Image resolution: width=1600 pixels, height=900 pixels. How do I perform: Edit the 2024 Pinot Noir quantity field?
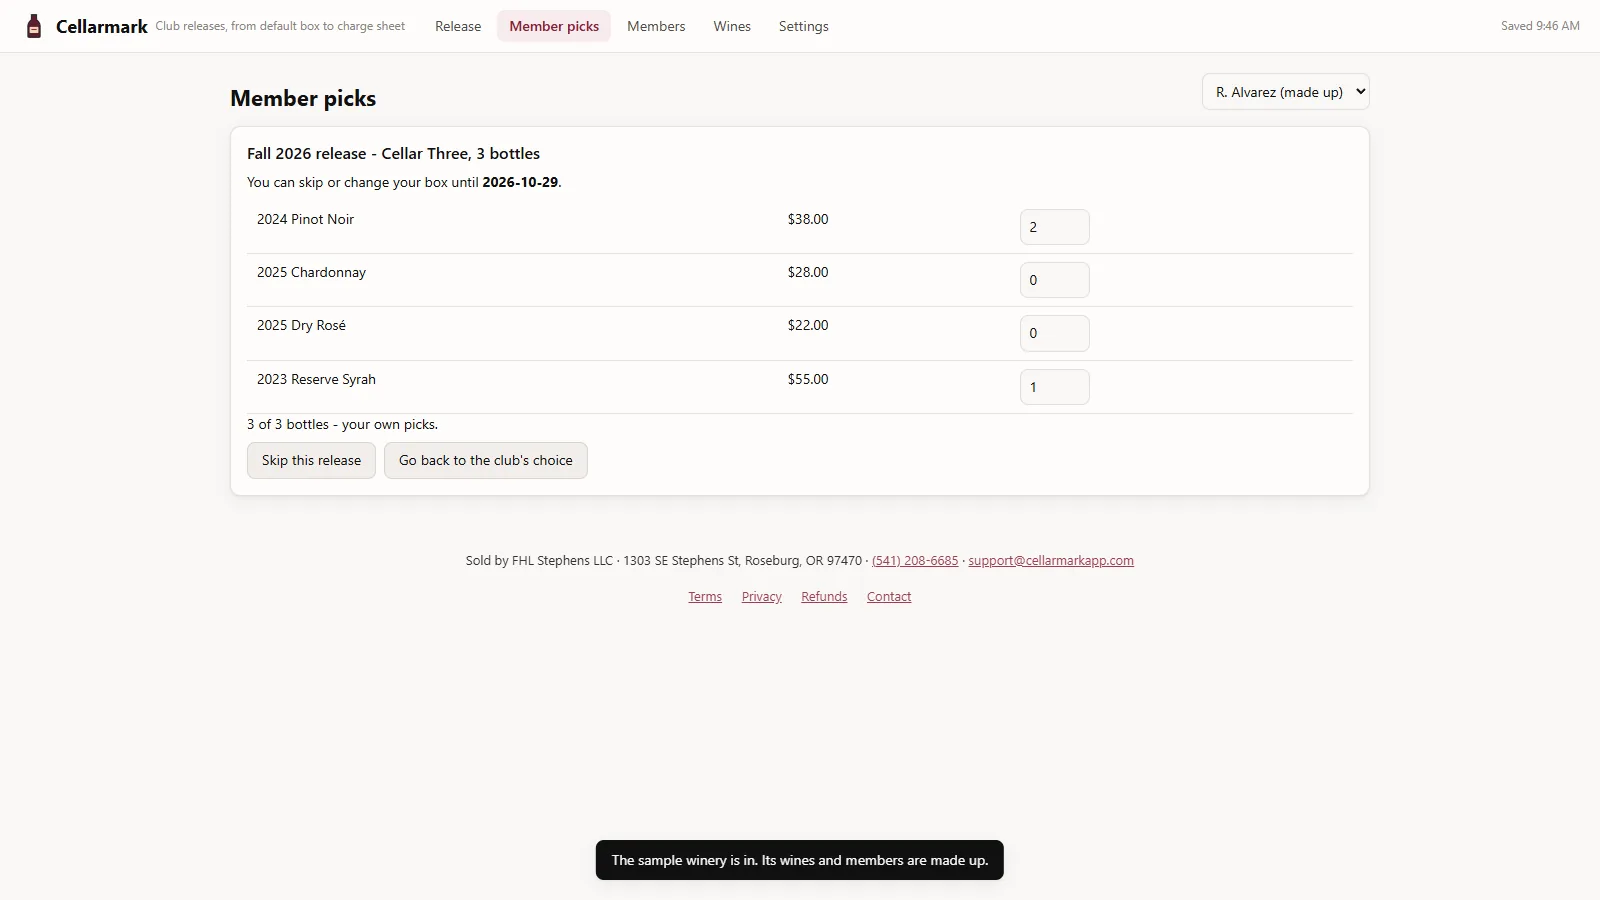point(1054,227)
